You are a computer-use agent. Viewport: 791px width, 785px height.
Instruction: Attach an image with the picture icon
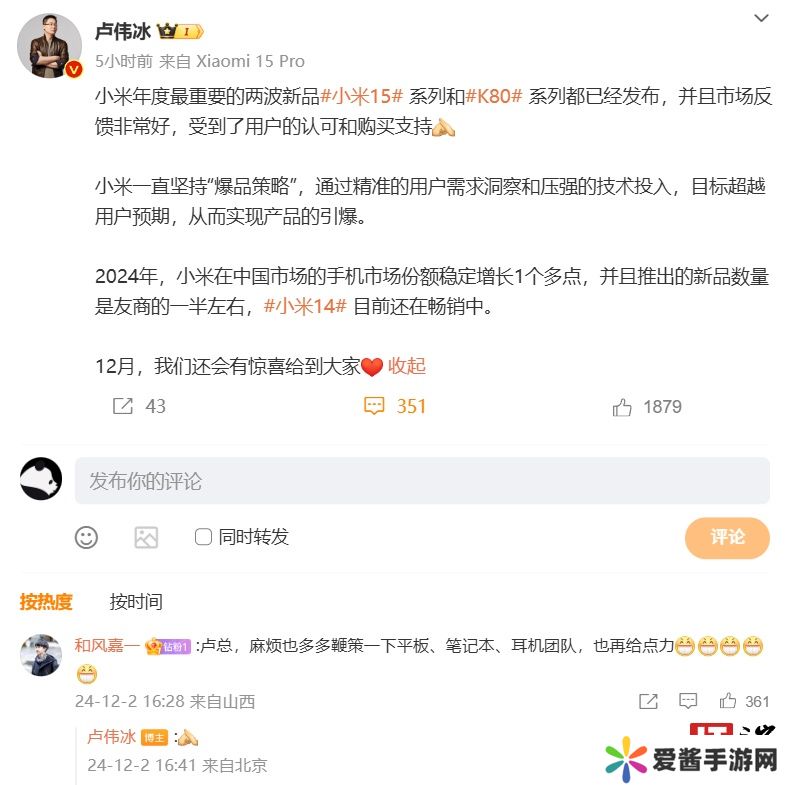pyautogui.click(x=146, y=537)
